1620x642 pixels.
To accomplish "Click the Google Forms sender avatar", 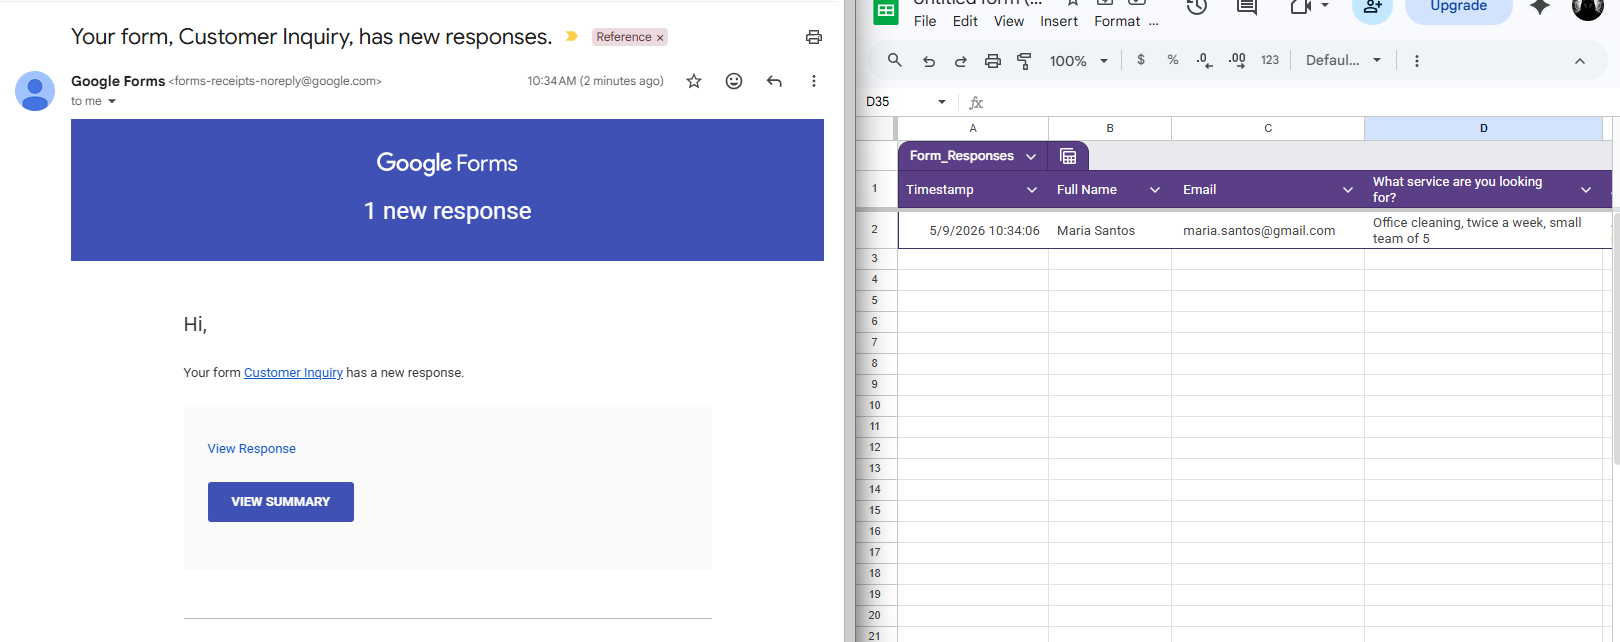I will coord(35,91).
